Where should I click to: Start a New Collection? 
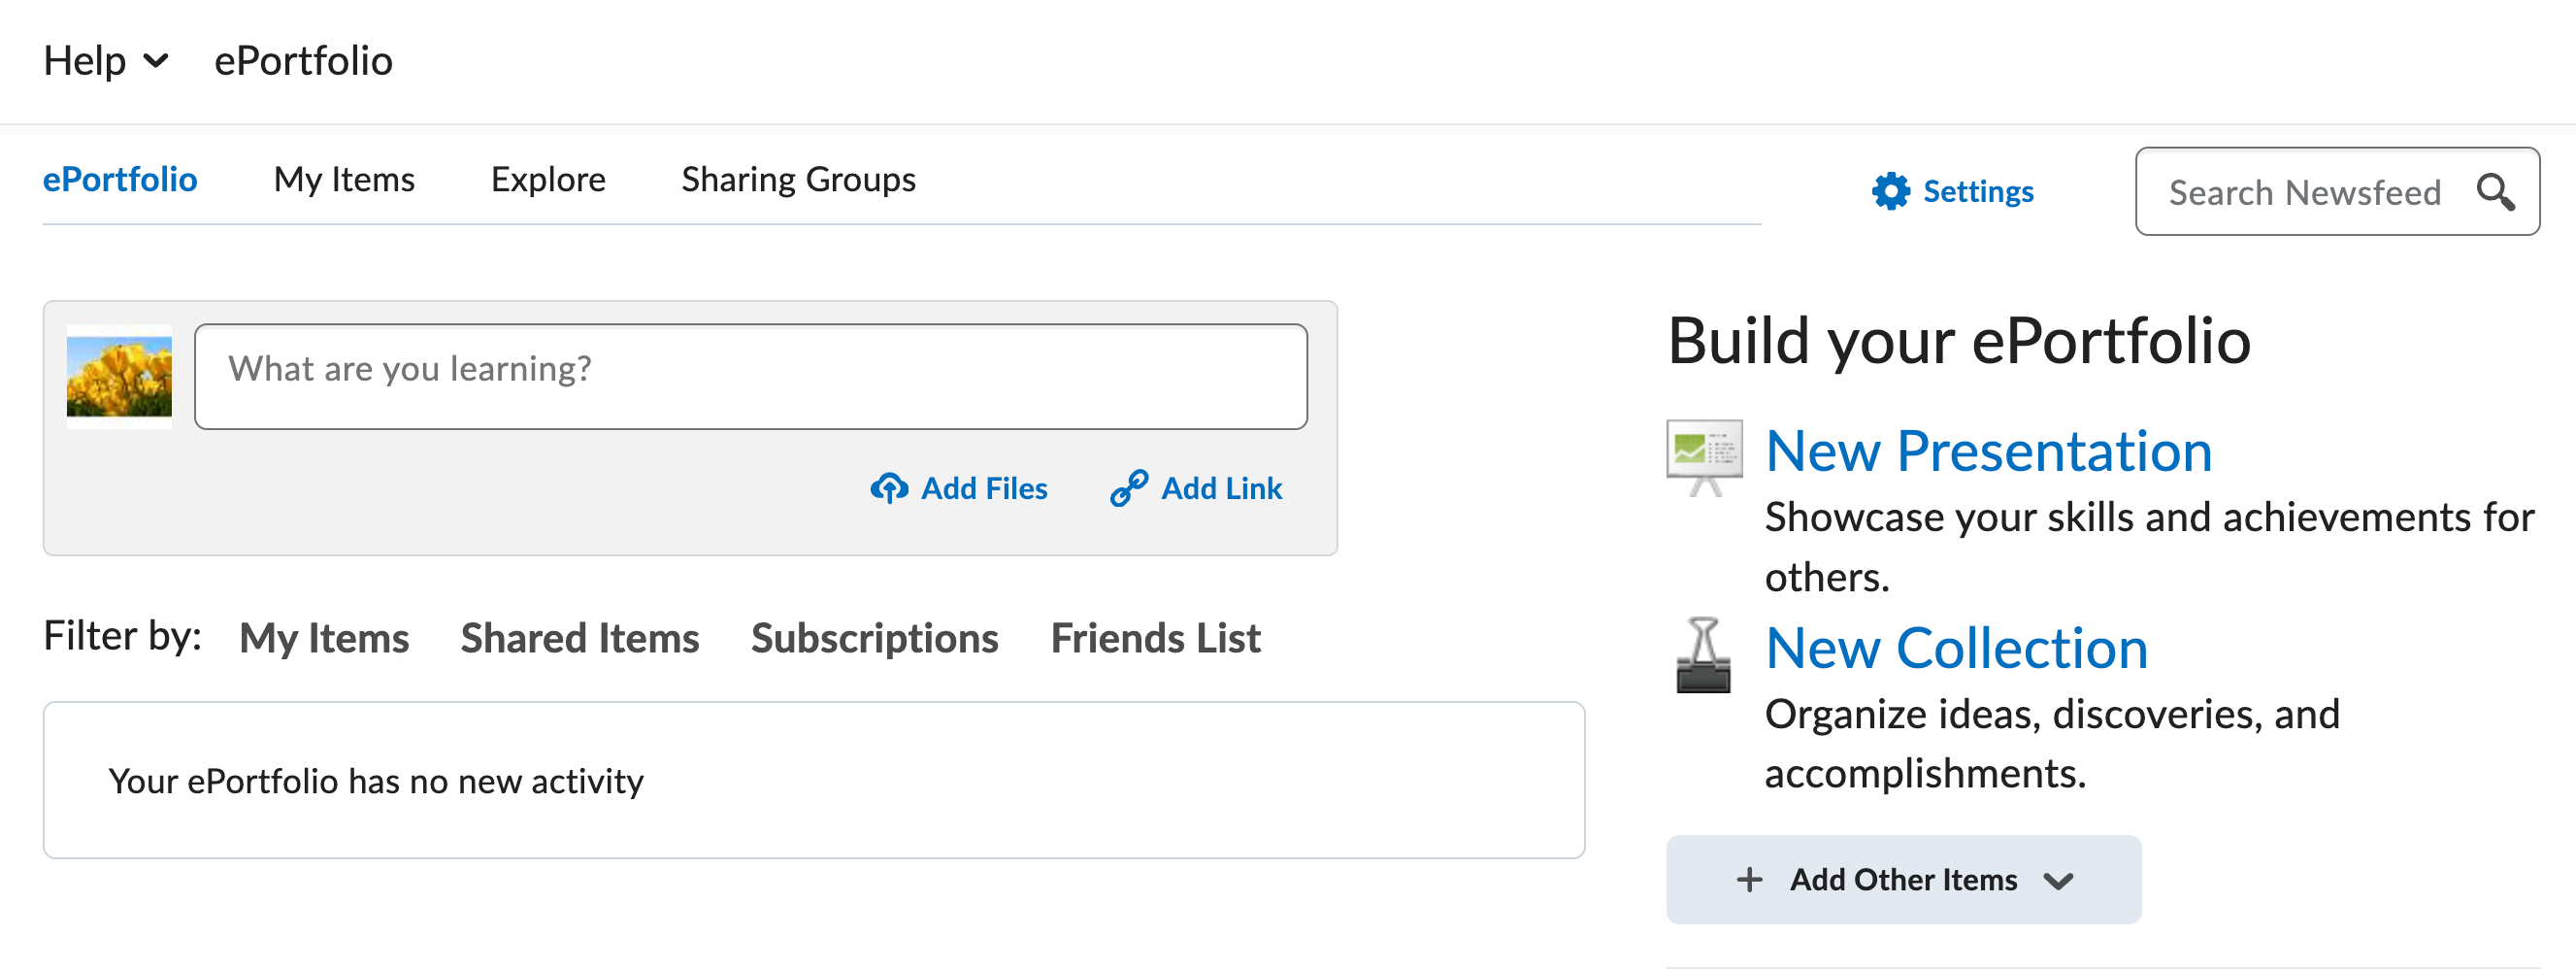point(1956,648)
